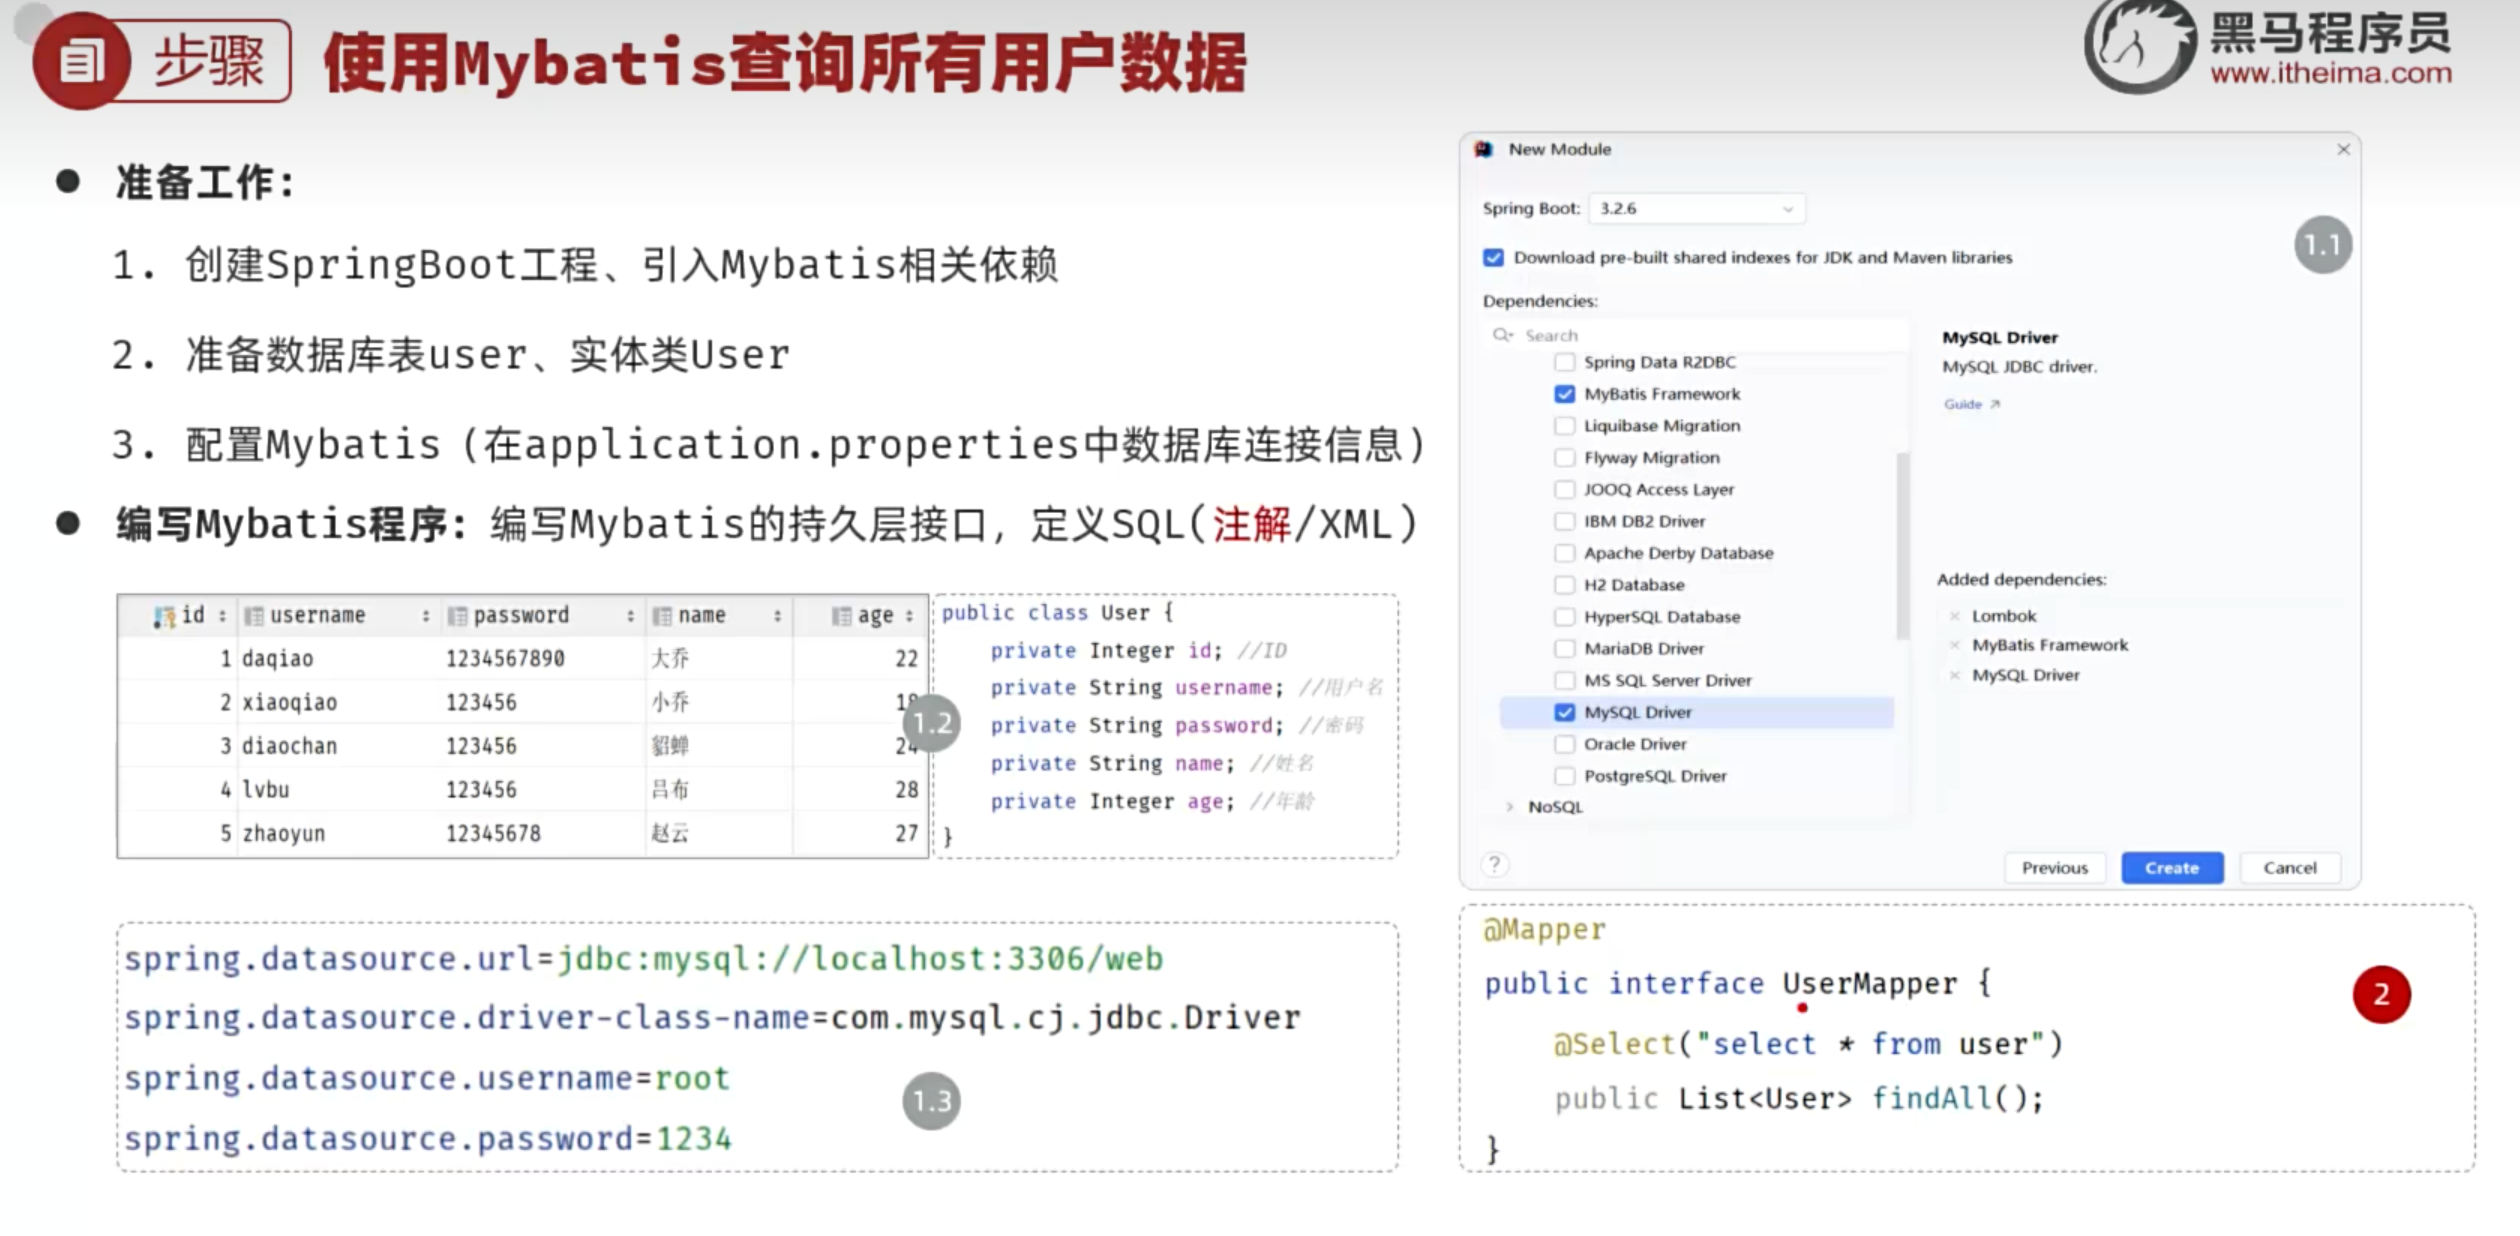
Task: Click the Previous button
Action: coord(2055,868)
